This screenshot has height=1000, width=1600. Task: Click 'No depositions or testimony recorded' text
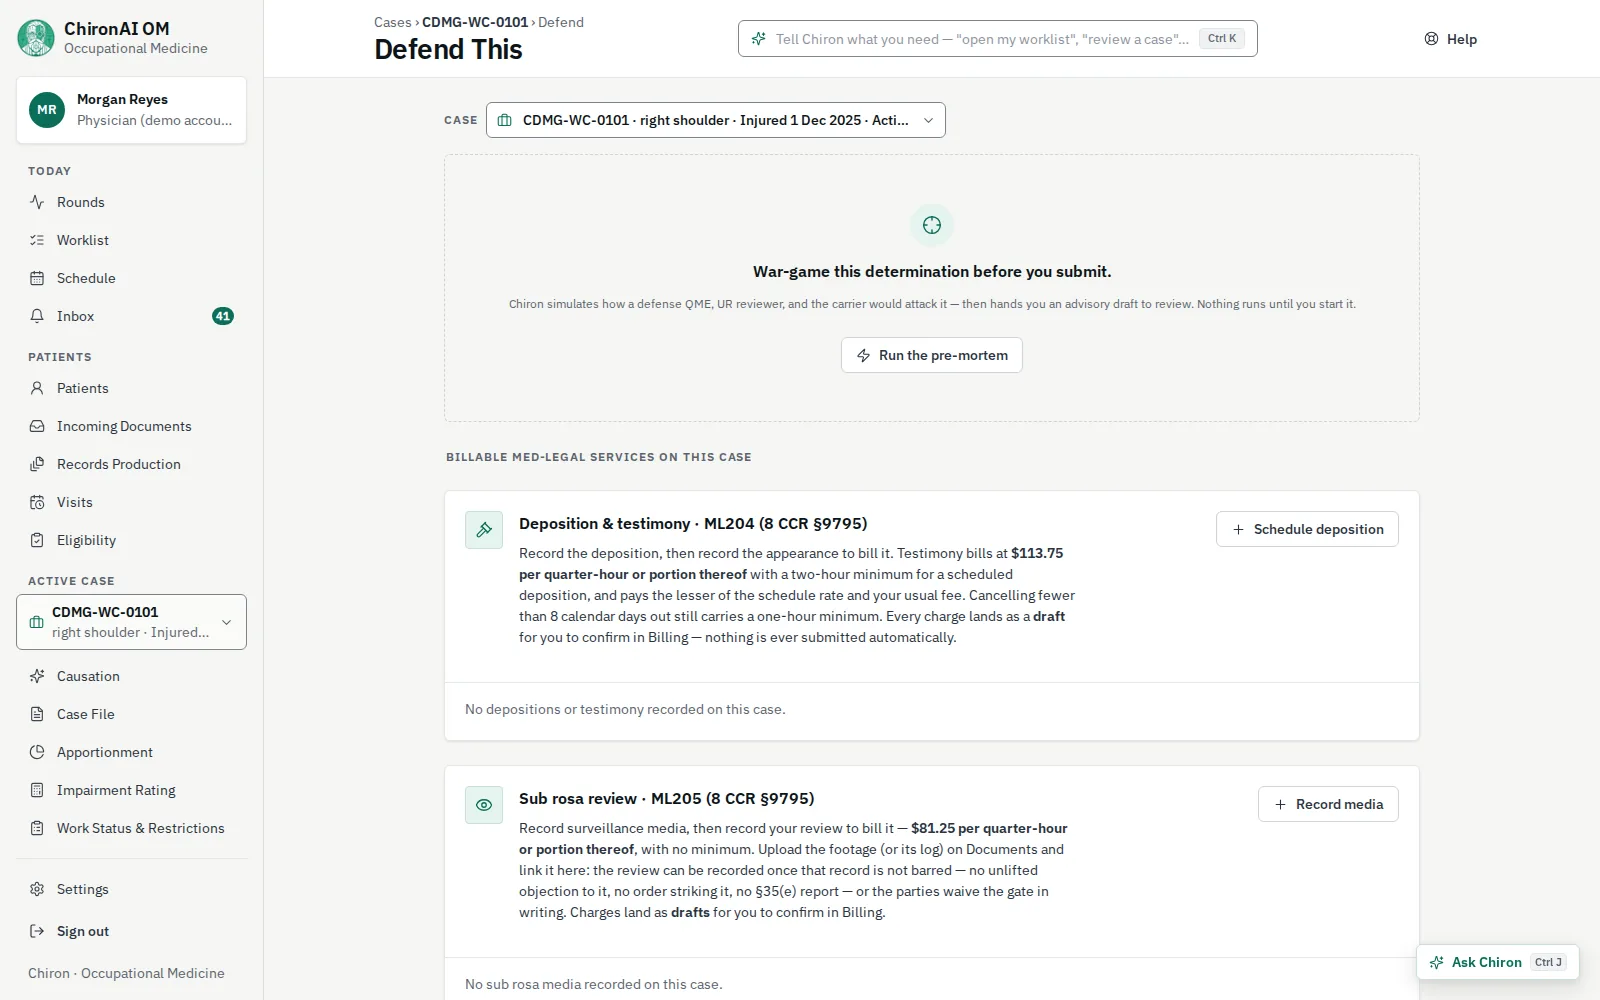click(625, 709)
